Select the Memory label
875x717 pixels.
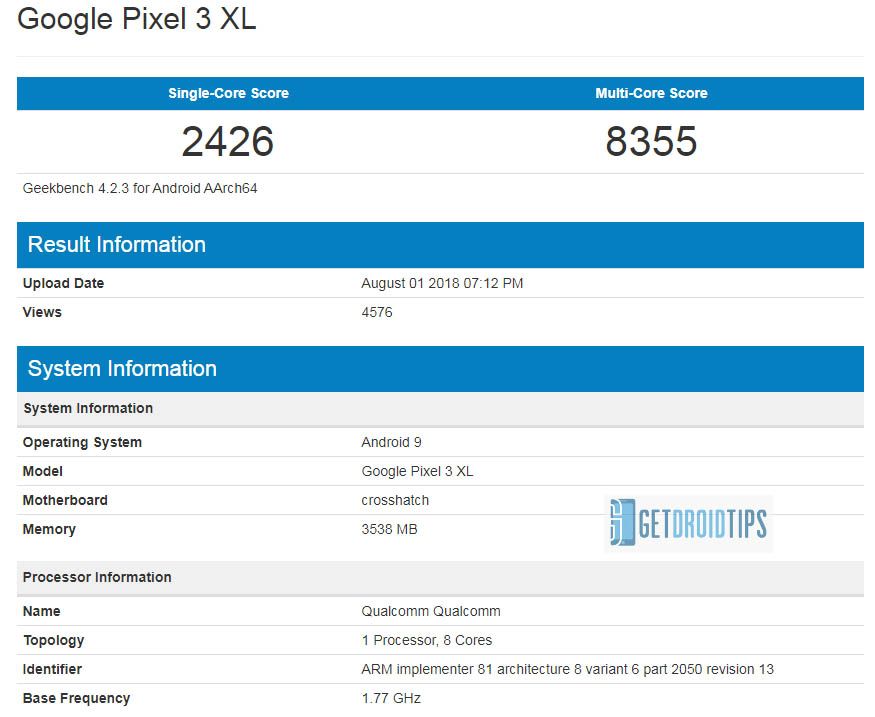pyautogui.click(x=49, y=530)
